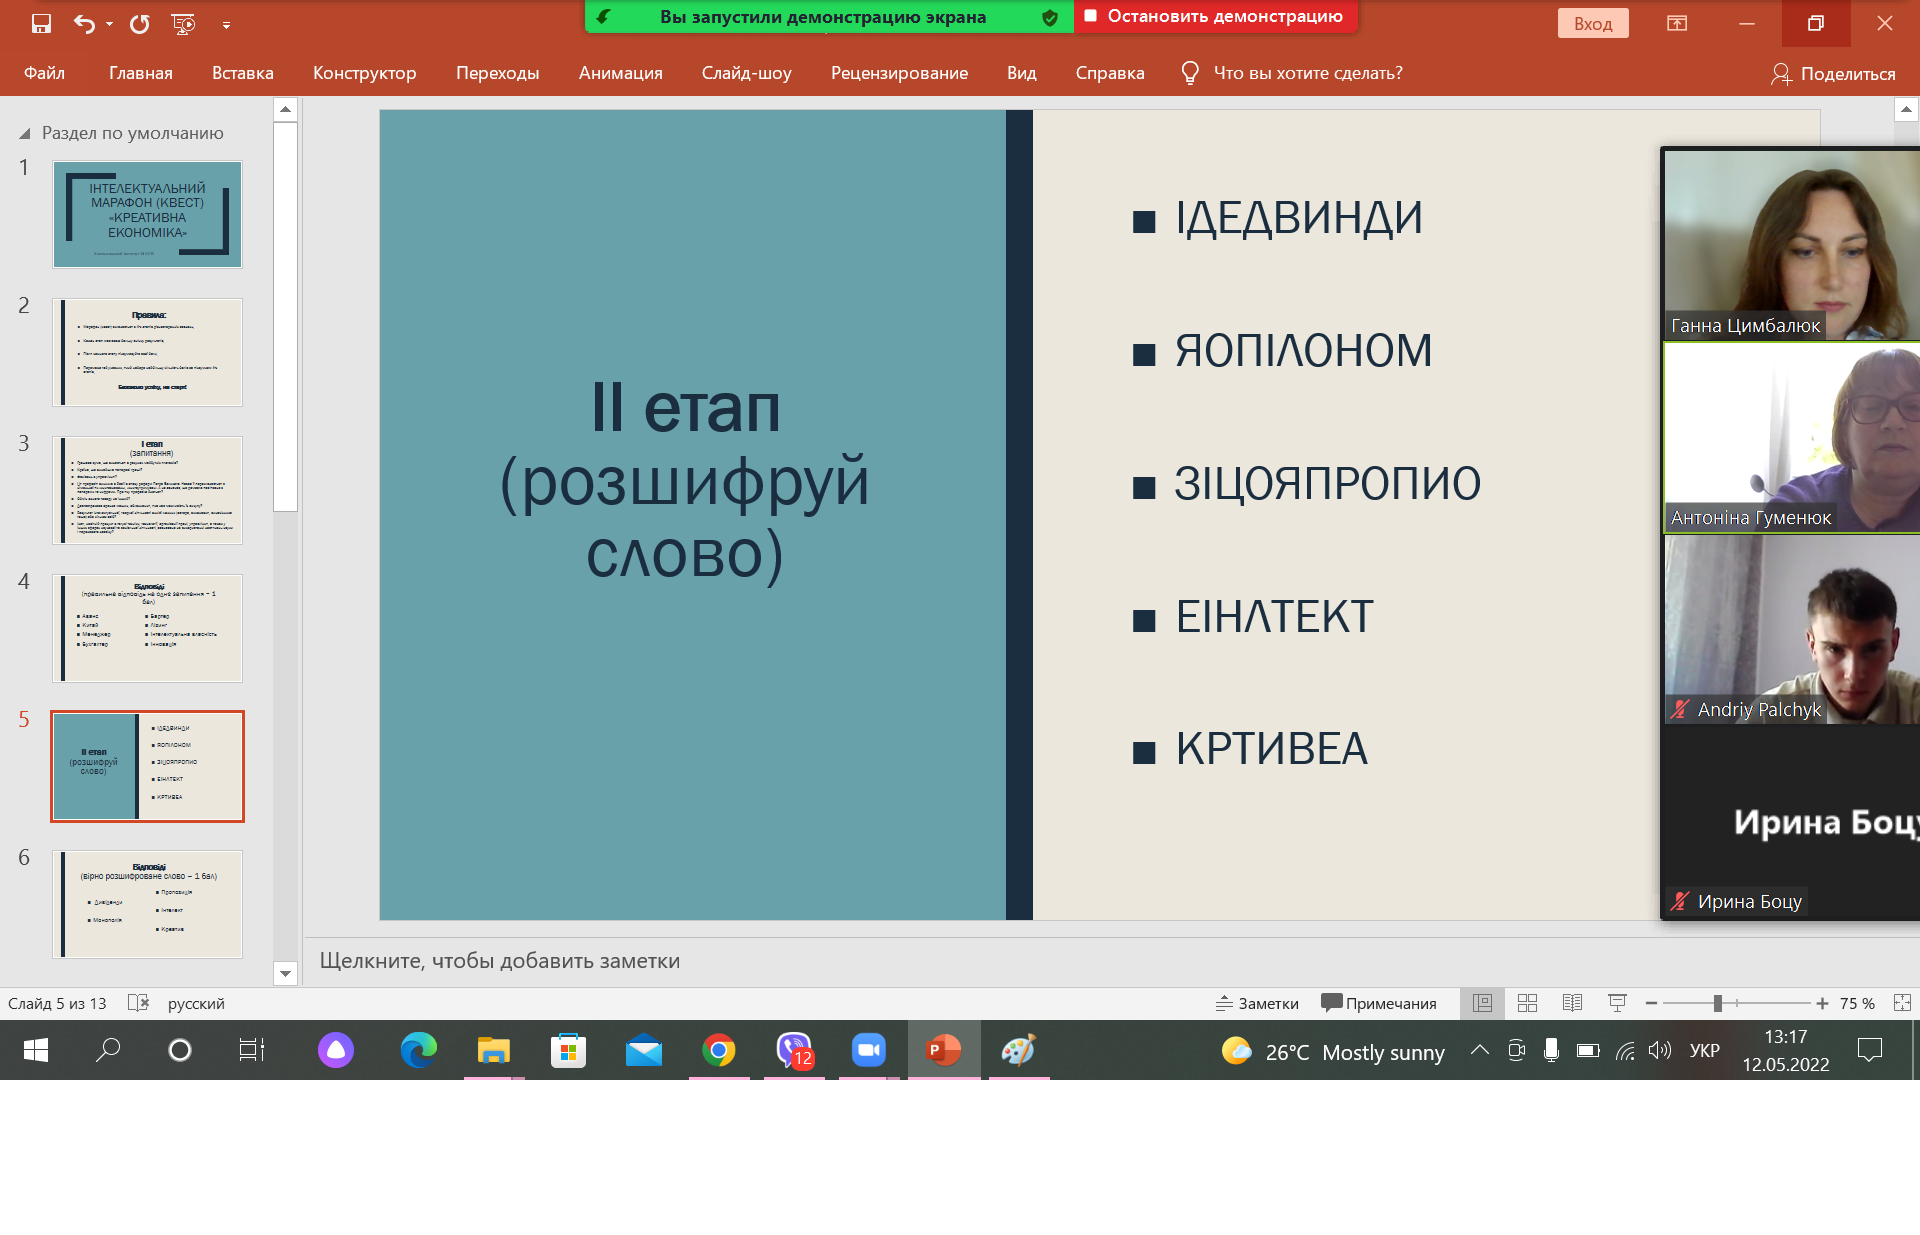This screenshot has height=1235, width=1920.
Task: Toggle the Comments pane (Примечания)
Action: point(1379,1003)
